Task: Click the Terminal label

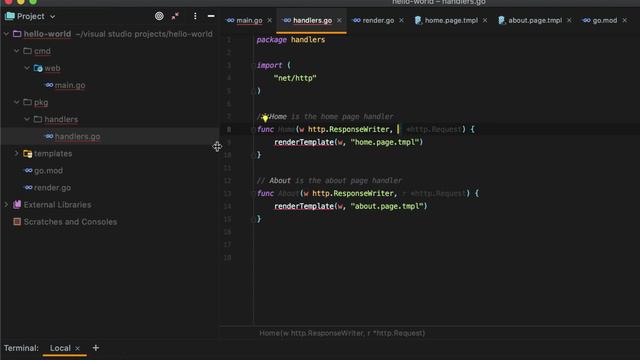Action: tap(21, 348)
